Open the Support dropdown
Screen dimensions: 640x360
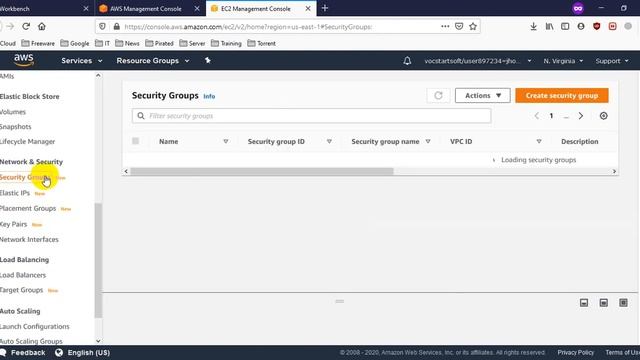(x=611, y=61)
